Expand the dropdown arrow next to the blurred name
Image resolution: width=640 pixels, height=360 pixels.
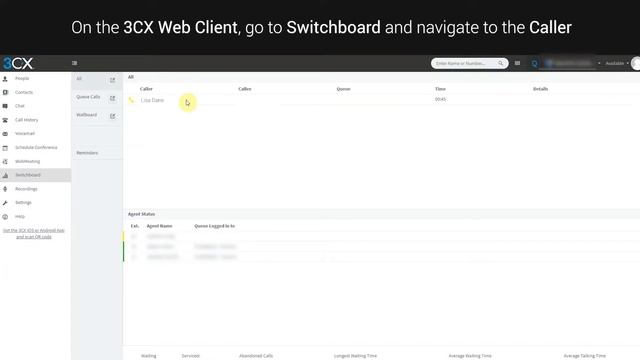[x=599, y=63]
